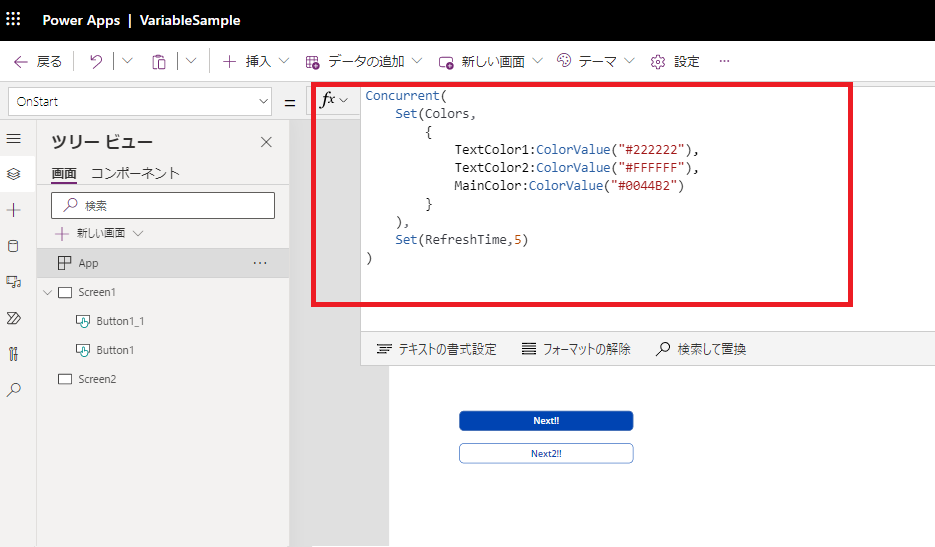This screenshot has width=935, height=547.
Task: Open the advanced tools sidebar icon
Action: [x=14, y=354]
